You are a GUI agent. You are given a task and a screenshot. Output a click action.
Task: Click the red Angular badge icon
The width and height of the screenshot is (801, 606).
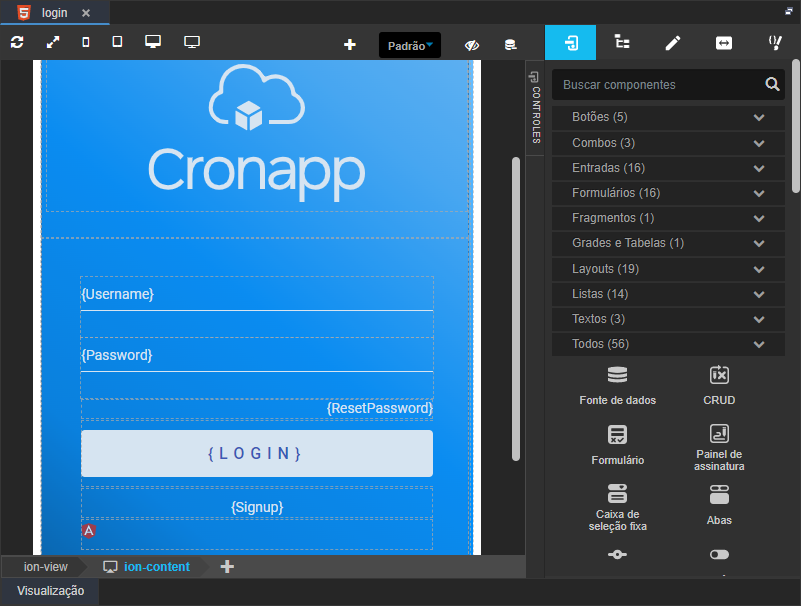click(88, 531)
